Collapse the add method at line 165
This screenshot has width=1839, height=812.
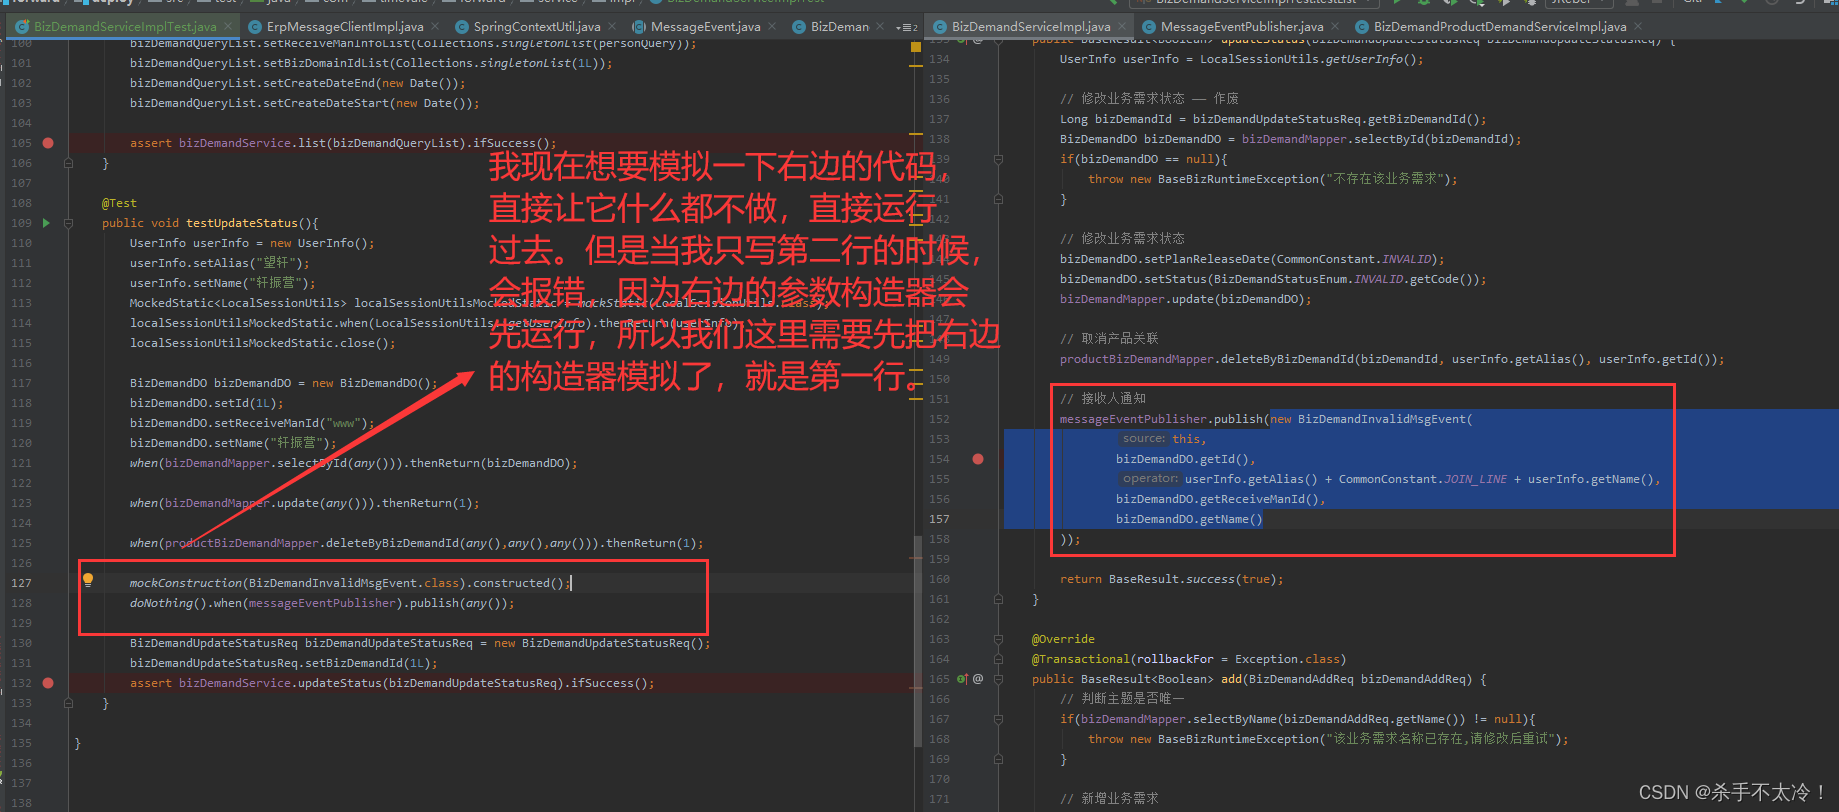(998, 679)
